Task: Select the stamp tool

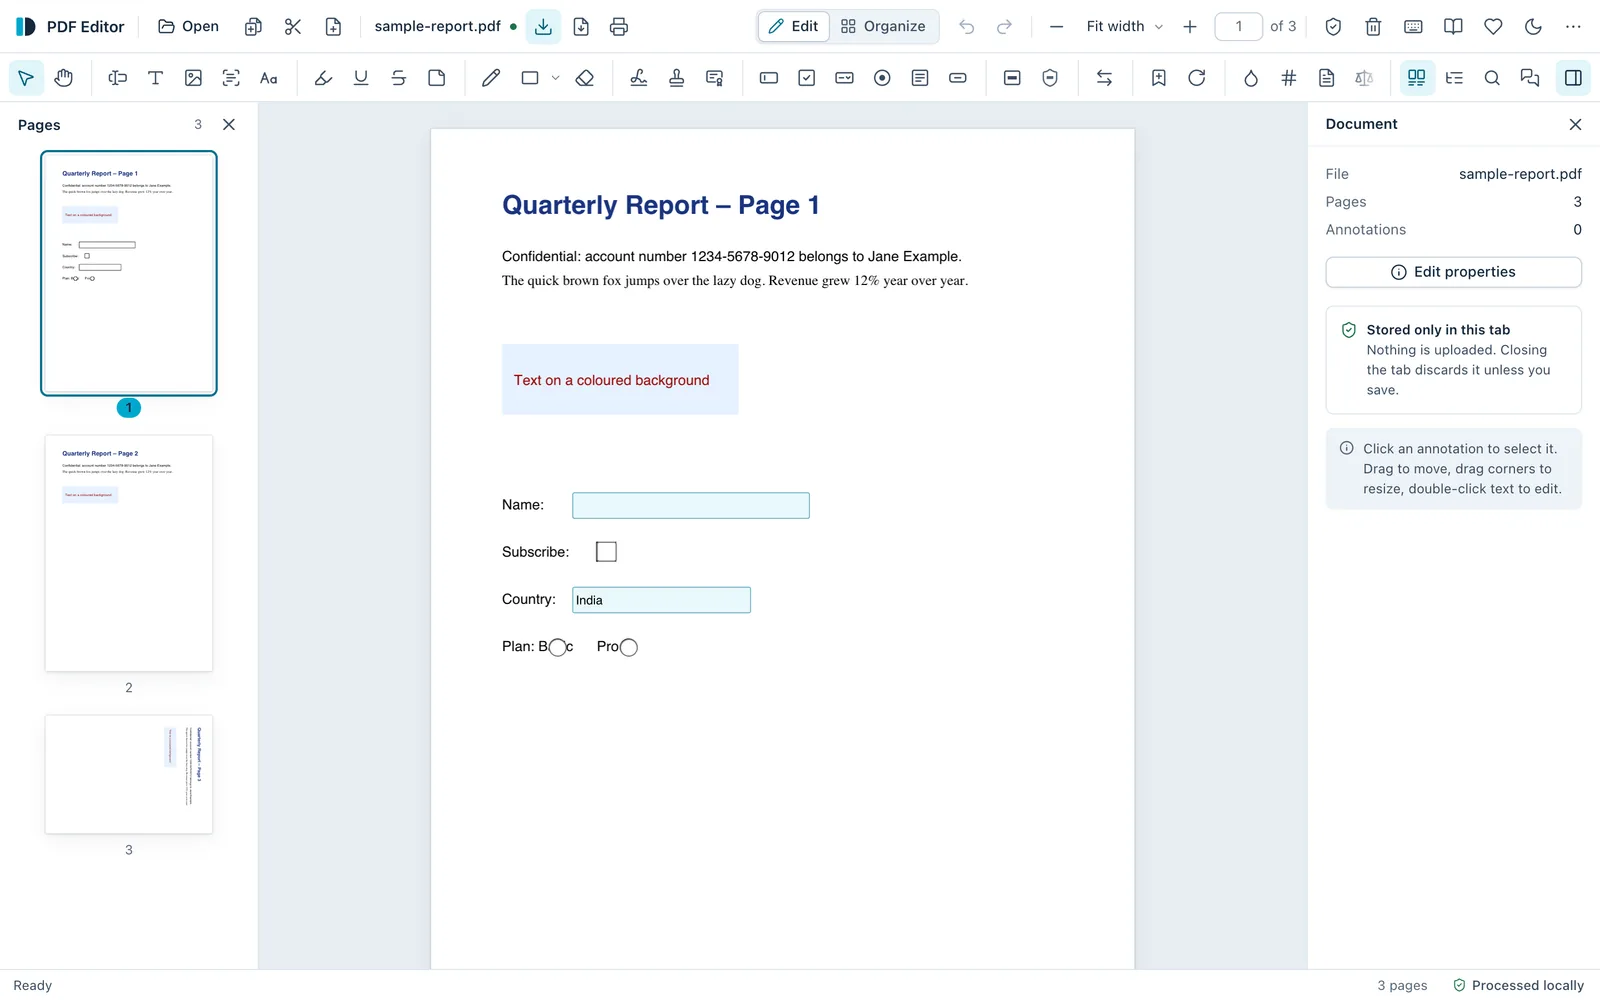Action: 677,78
